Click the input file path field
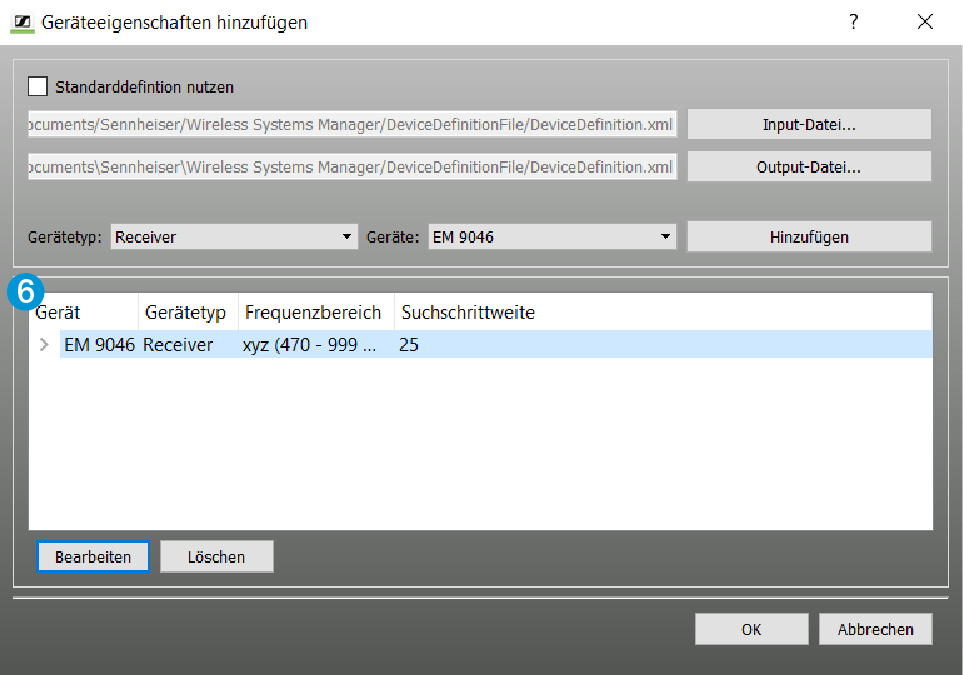The width and height of the screenshot is (963, 675). (353, 125)
